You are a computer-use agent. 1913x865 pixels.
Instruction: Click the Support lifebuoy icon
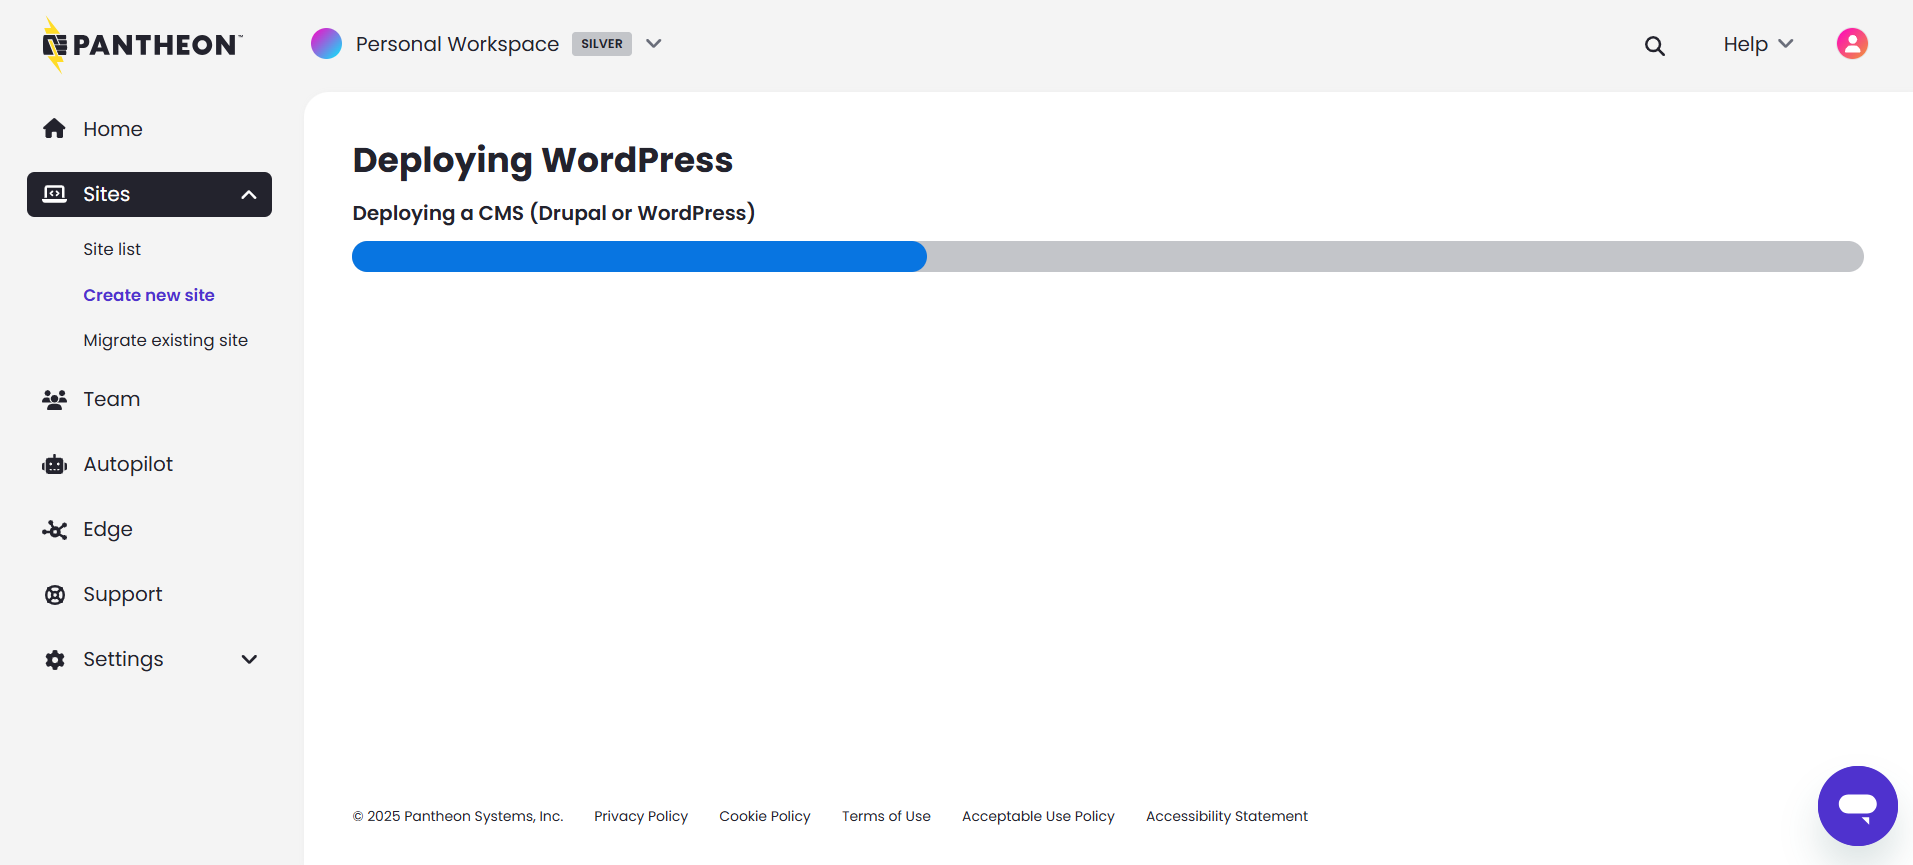tap(55, 595)
